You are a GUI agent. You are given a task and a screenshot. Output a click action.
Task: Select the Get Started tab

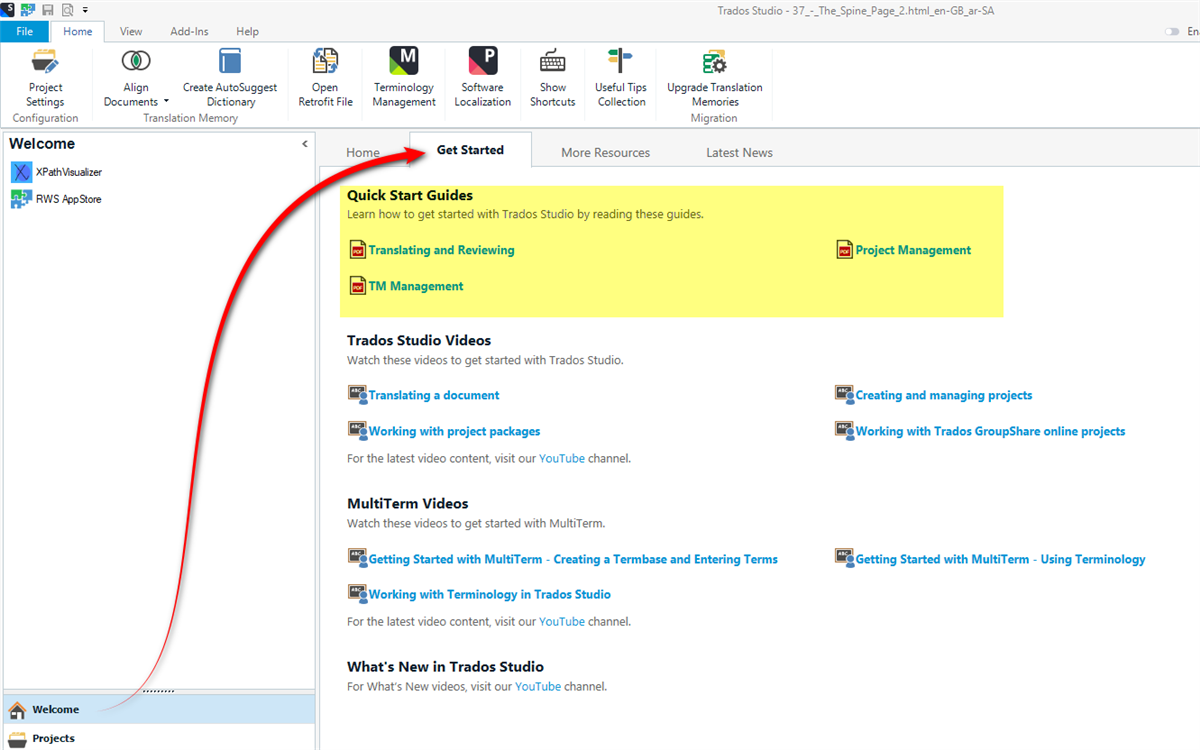tap(470, 150)
